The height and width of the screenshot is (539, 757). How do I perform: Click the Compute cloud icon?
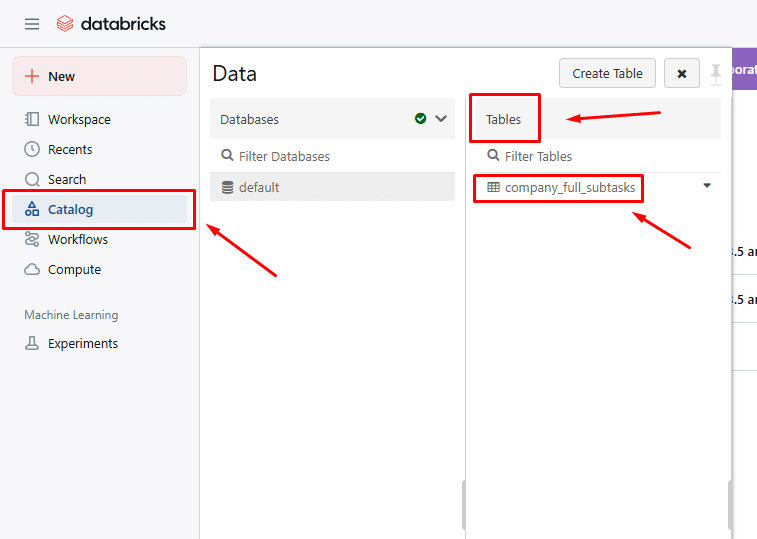(x=32, y=269)
